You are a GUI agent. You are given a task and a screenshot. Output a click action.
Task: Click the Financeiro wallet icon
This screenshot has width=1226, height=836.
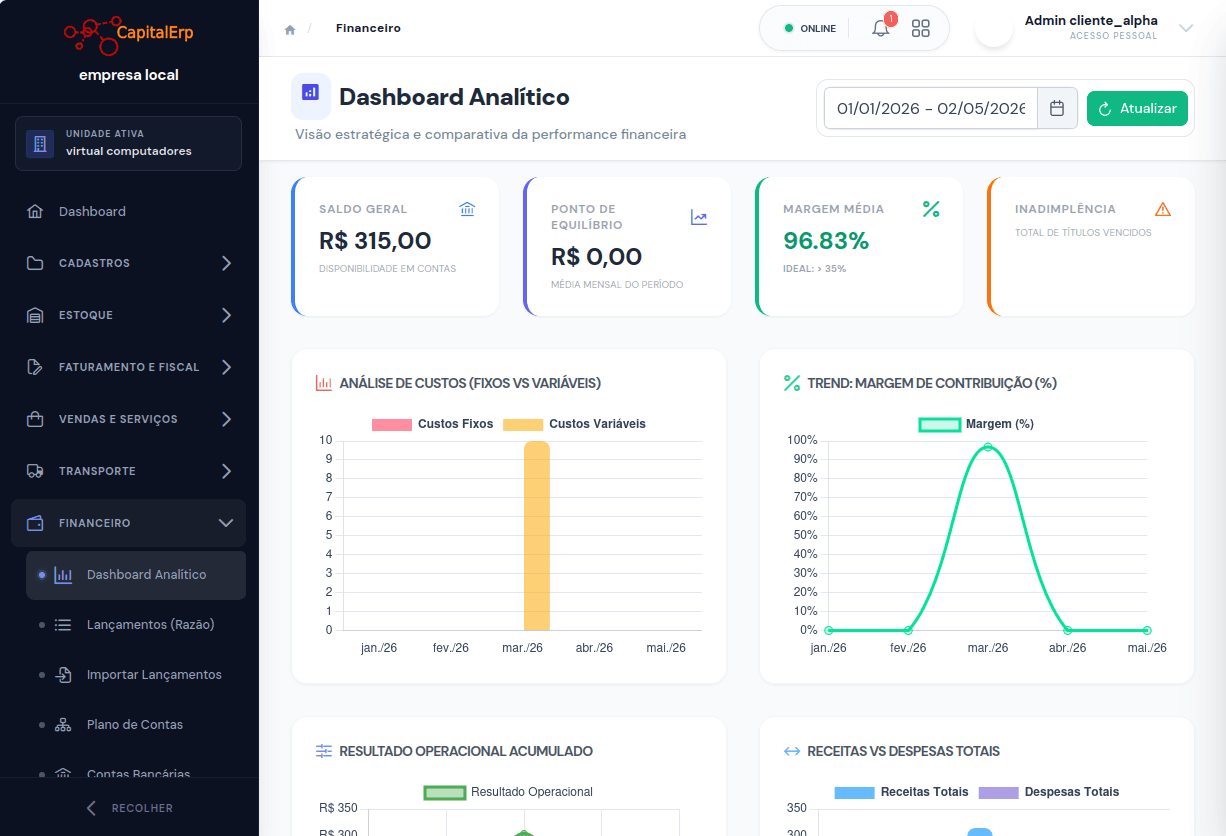click(35, 523)
